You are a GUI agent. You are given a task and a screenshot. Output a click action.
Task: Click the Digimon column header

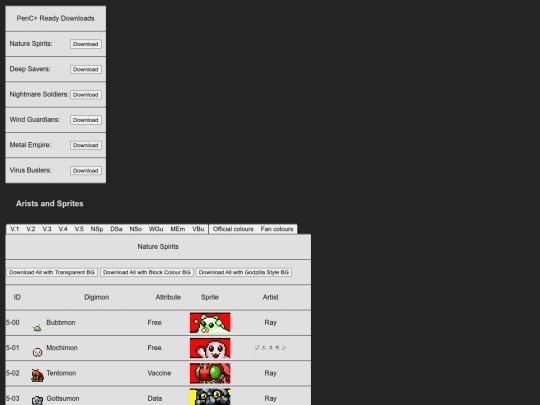click(96, 297)
